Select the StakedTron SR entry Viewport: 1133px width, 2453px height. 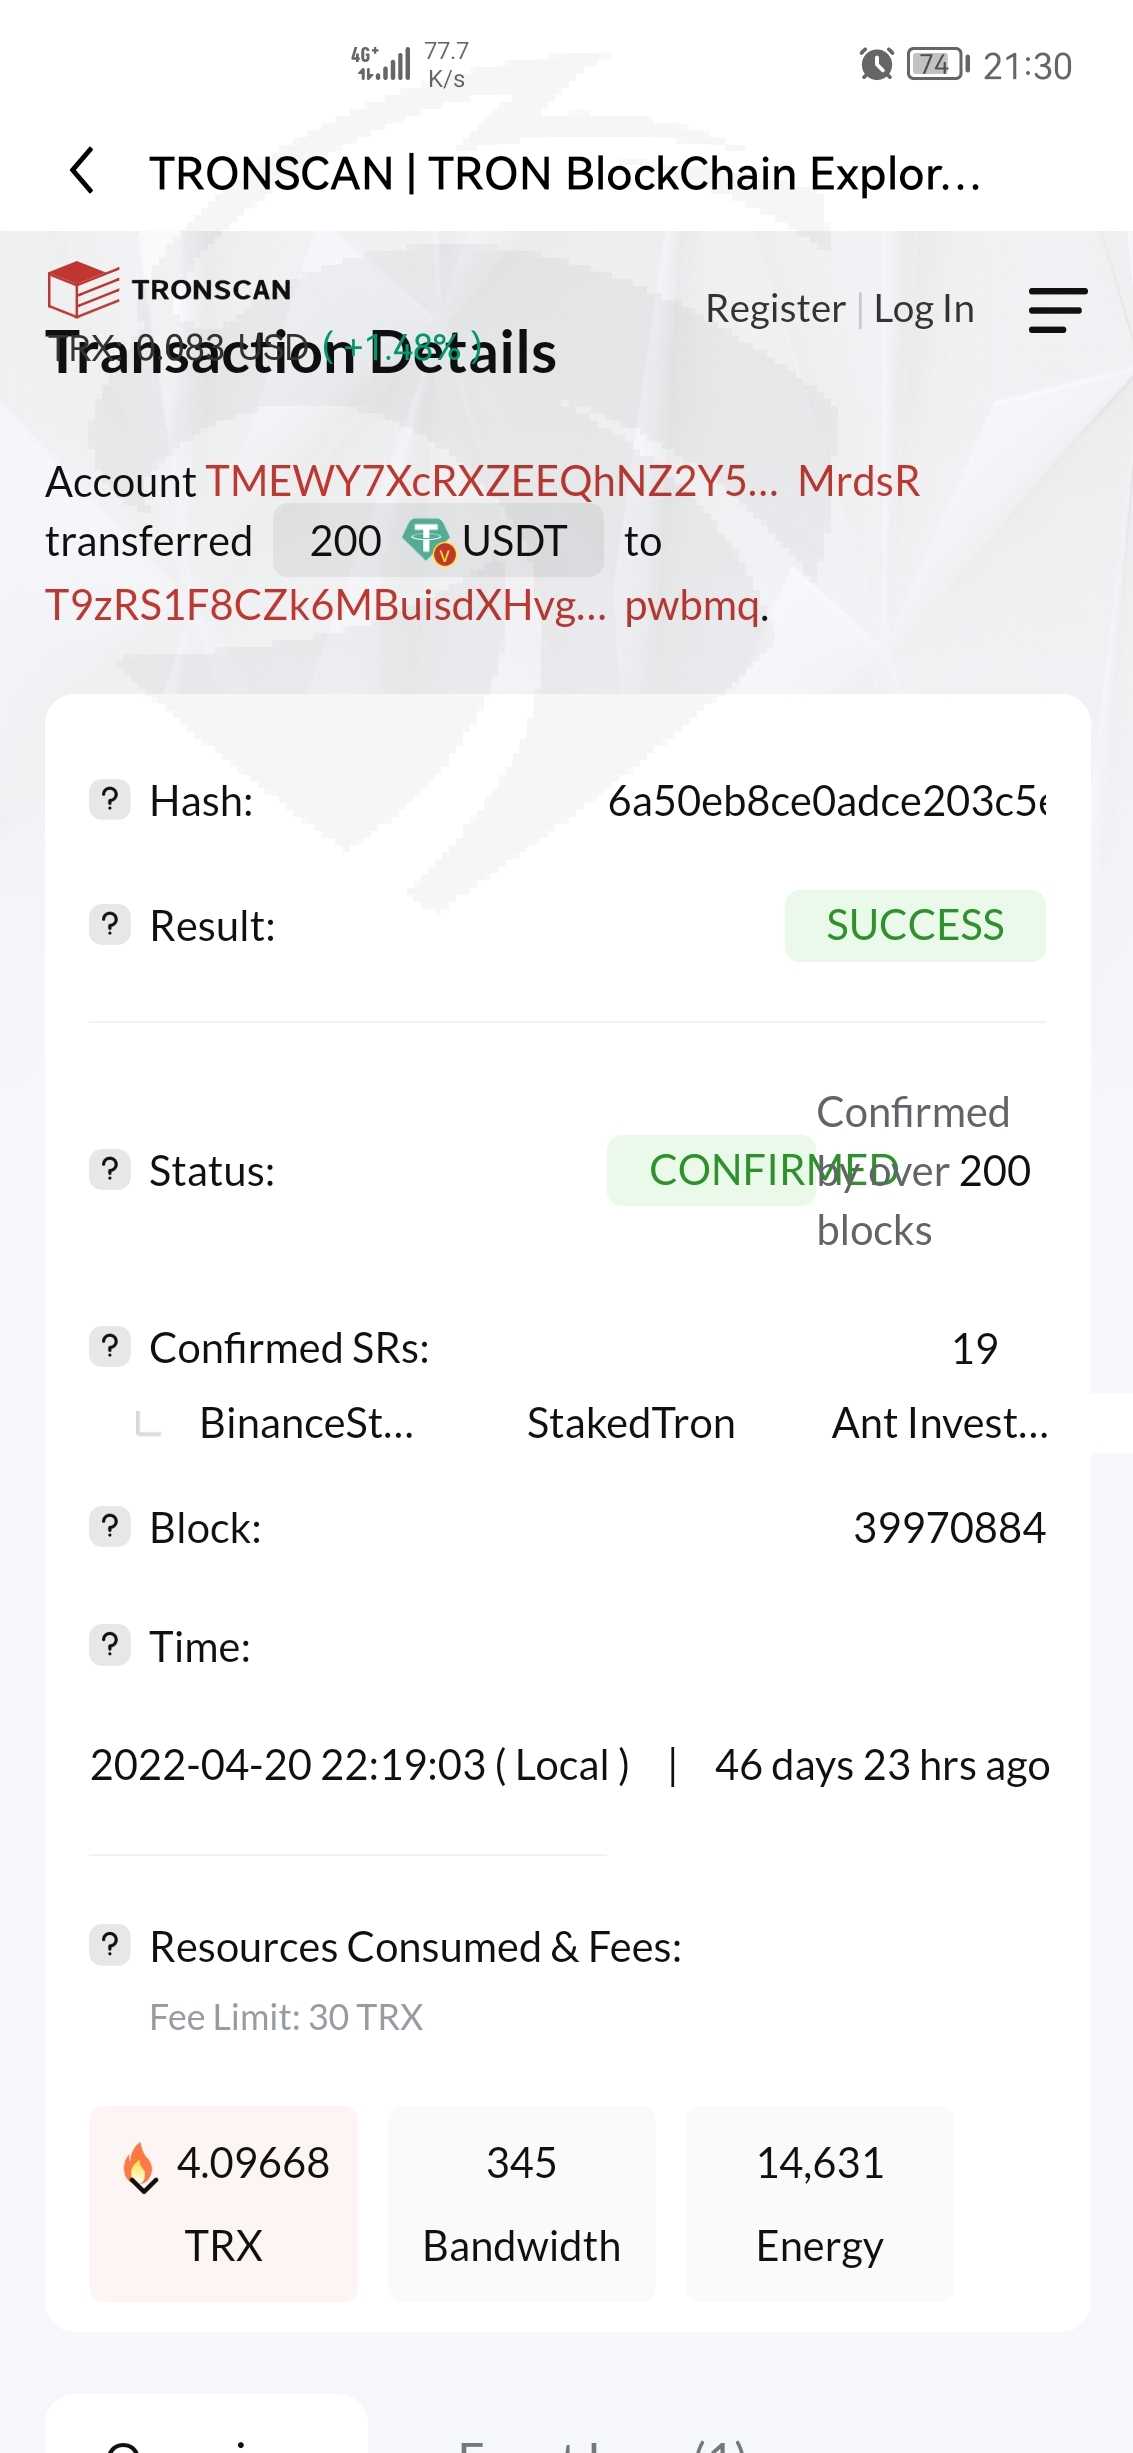tap(630, 1423)
